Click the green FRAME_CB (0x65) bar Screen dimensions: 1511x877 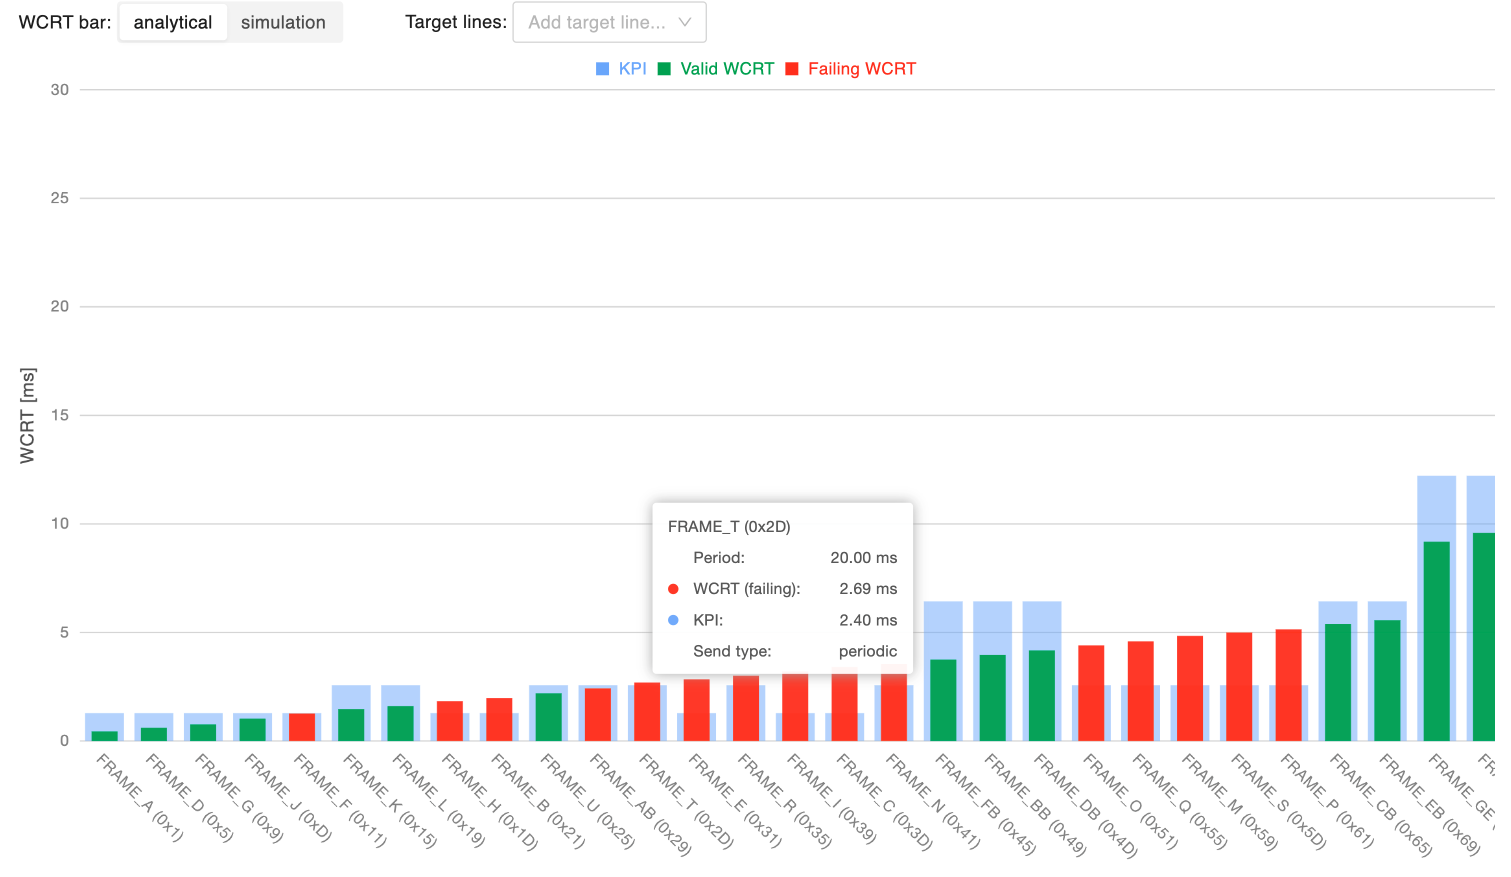[1338, 682]
